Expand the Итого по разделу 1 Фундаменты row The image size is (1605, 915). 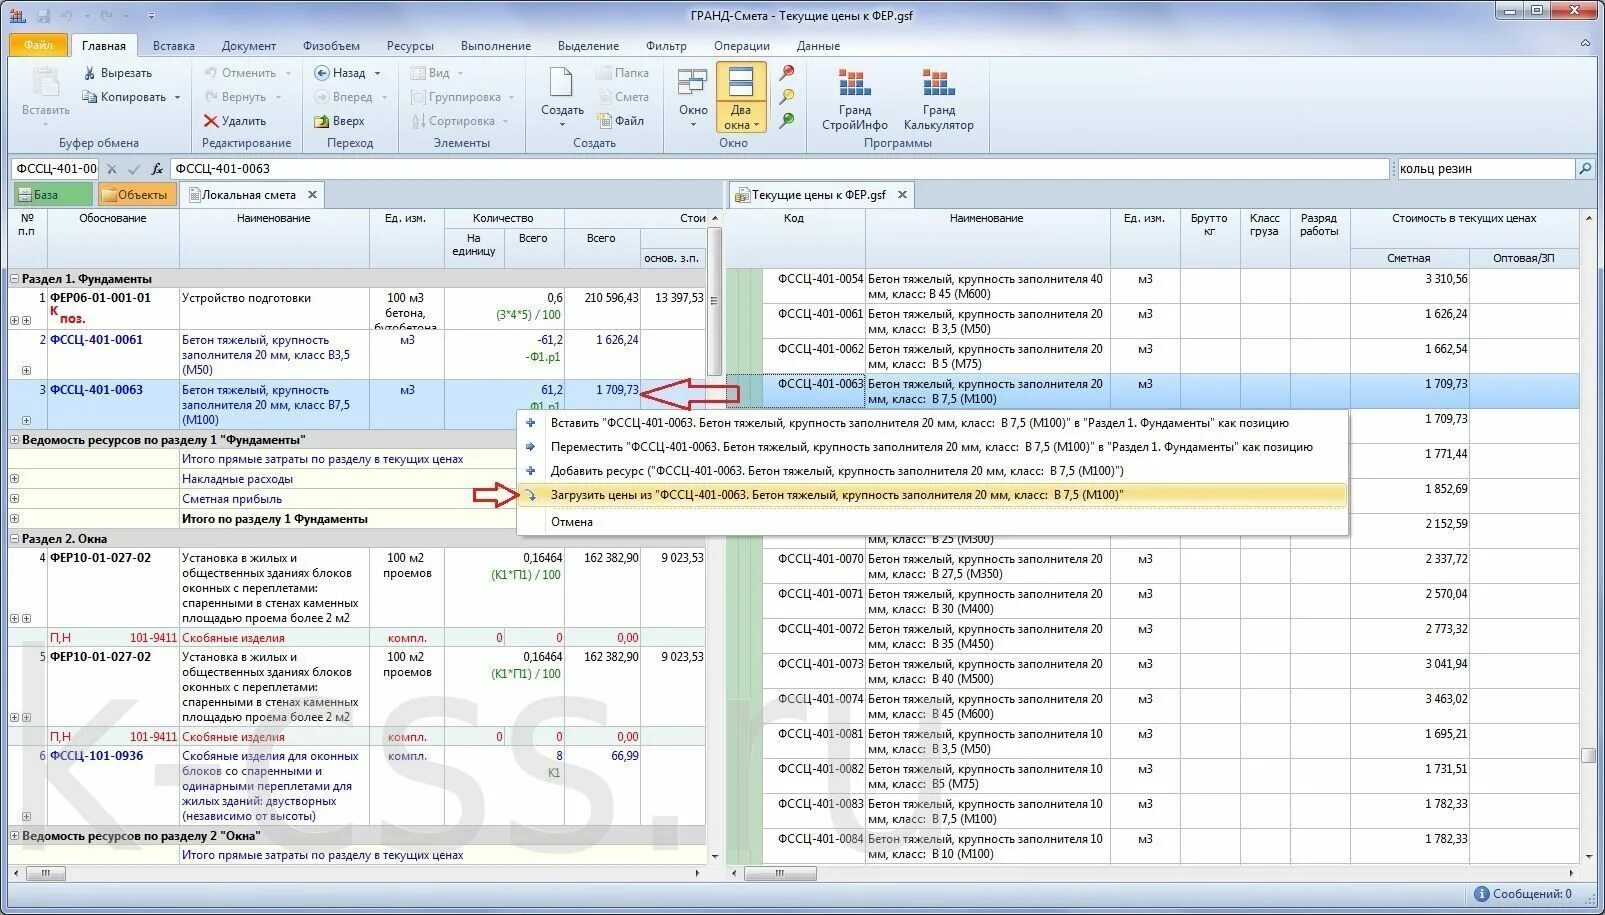[15, 519]
